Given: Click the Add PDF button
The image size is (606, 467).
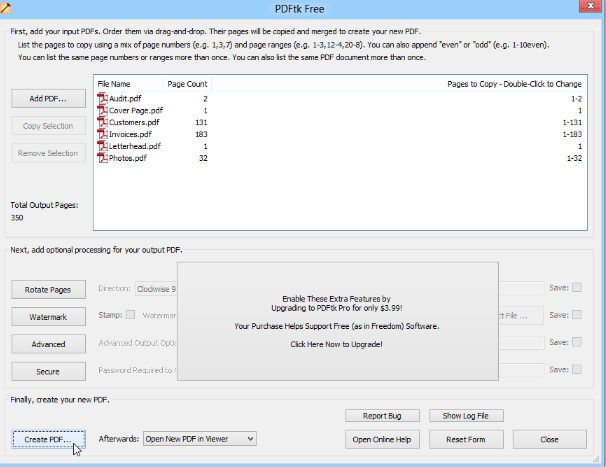Looking at the screenshot, I should tap(48, 99).
